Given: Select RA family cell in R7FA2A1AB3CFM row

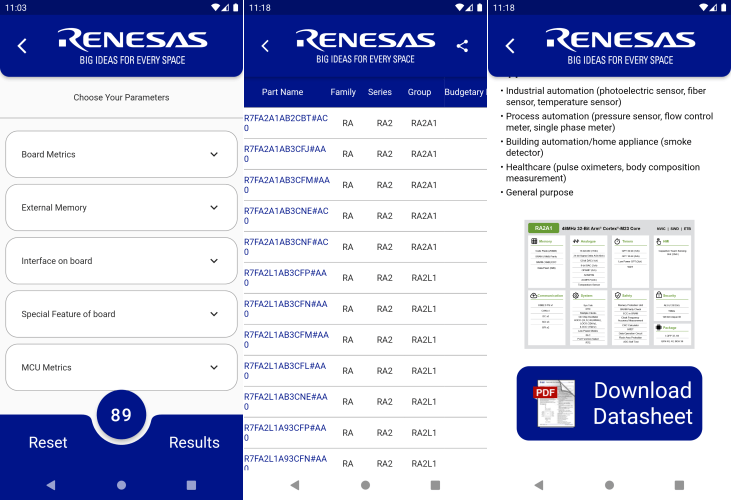Looking at the screenshot, I should [x=348, y=185].
